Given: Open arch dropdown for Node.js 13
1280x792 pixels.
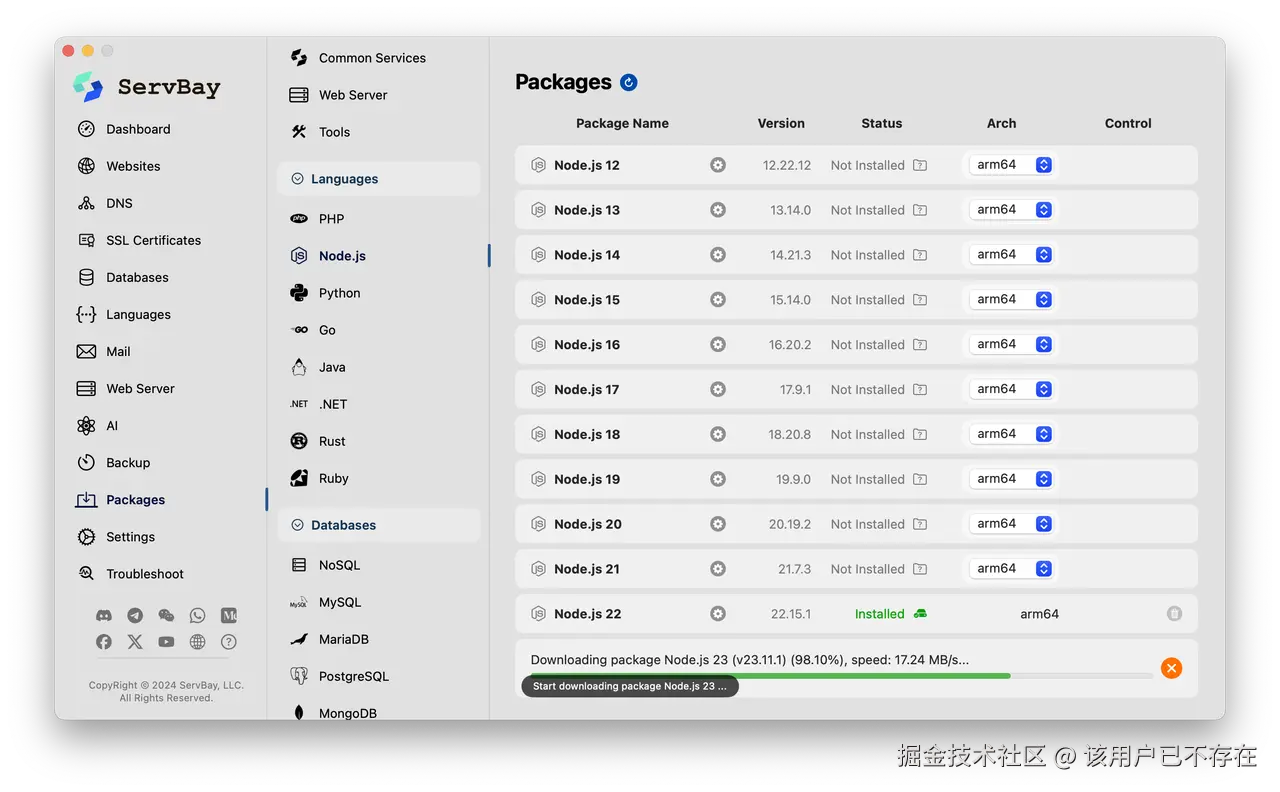Looking at the screenshot, I should (1012, 210).
